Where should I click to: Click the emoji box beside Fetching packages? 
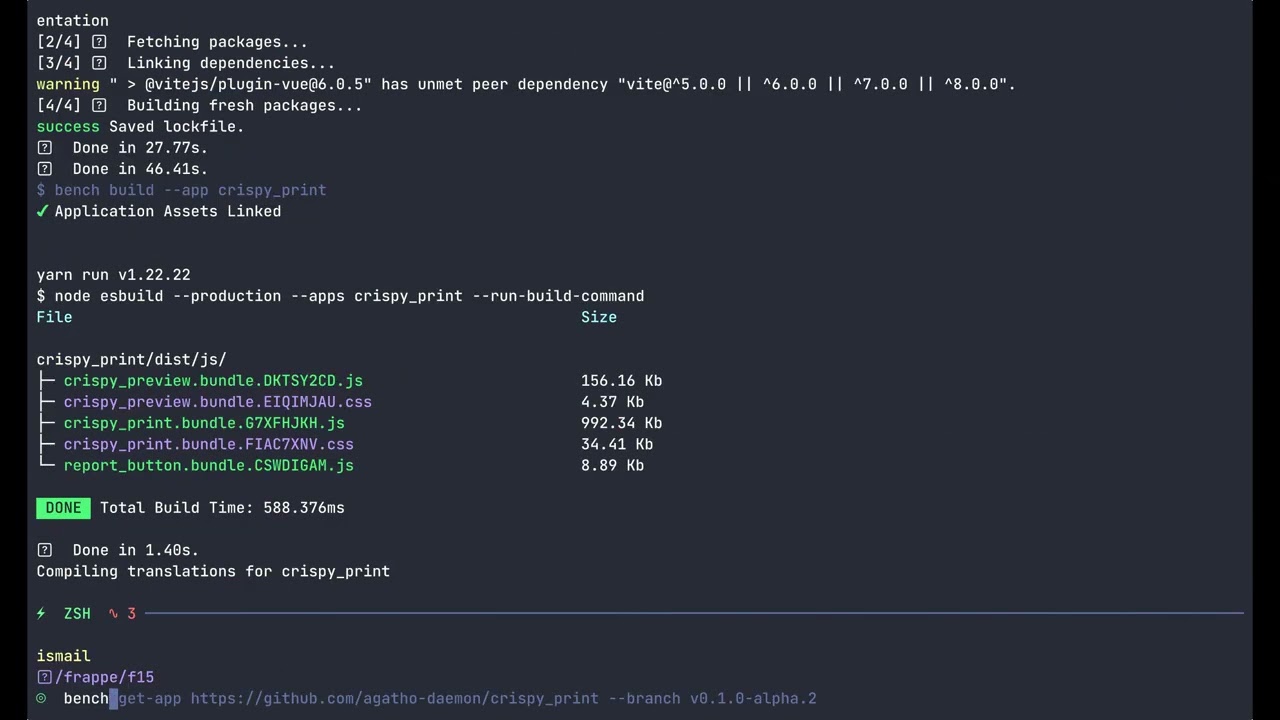click(99, 42)
